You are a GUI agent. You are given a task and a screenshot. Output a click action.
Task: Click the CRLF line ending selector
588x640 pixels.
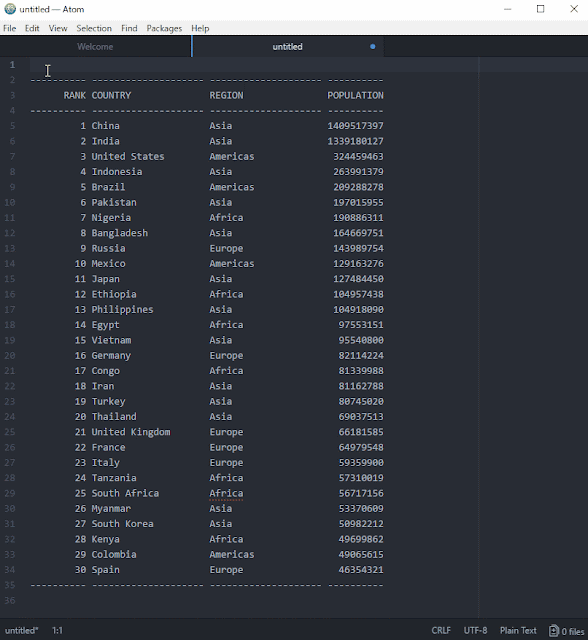click(x=441, y=631)
